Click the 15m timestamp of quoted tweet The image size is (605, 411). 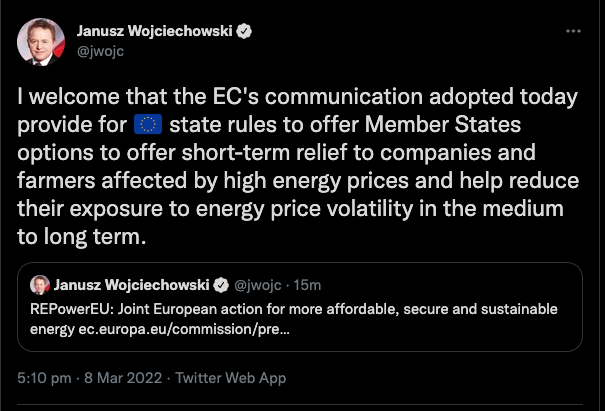coord(307,285)
